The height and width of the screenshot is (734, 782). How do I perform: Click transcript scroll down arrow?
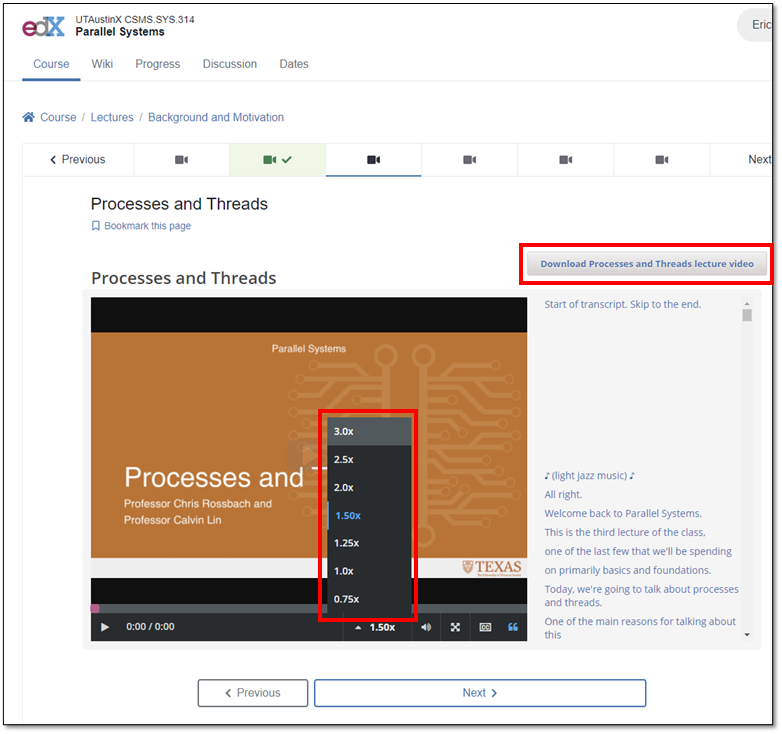tap(747, 635)
